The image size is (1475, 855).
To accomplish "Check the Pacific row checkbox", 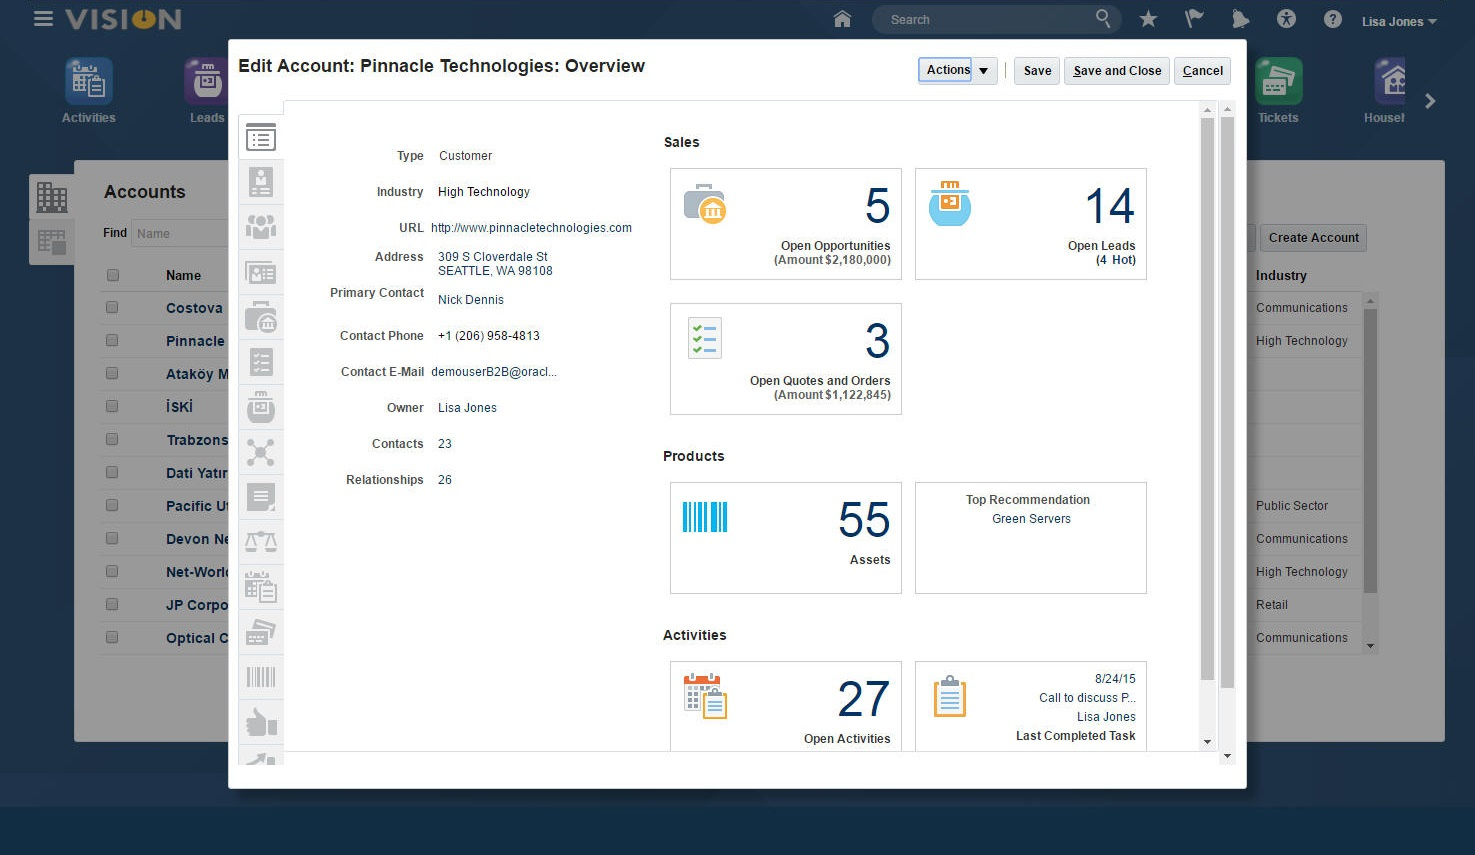I will [x=113, y=506].
